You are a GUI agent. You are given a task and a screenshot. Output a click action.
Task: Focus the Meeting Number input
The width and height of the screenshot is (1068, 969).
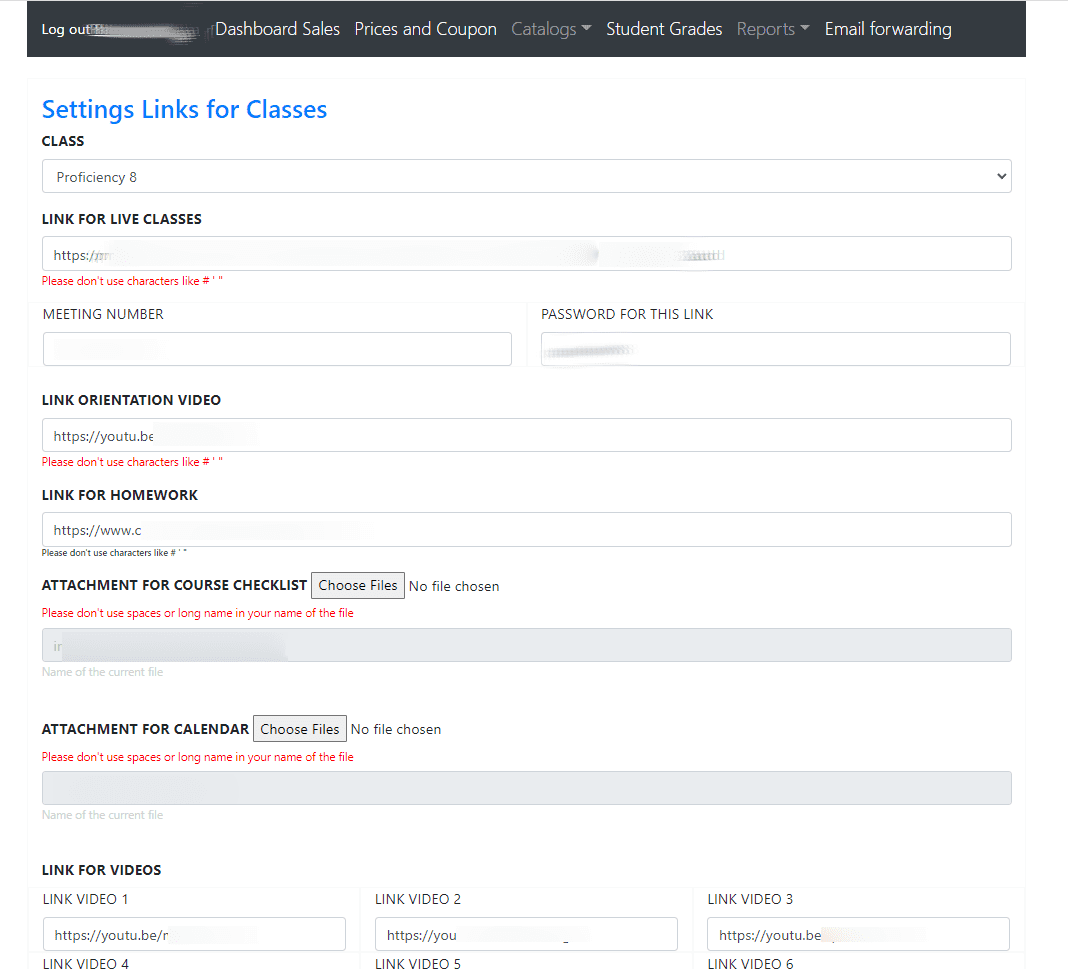pyautogui.click(x=277, y=349)
